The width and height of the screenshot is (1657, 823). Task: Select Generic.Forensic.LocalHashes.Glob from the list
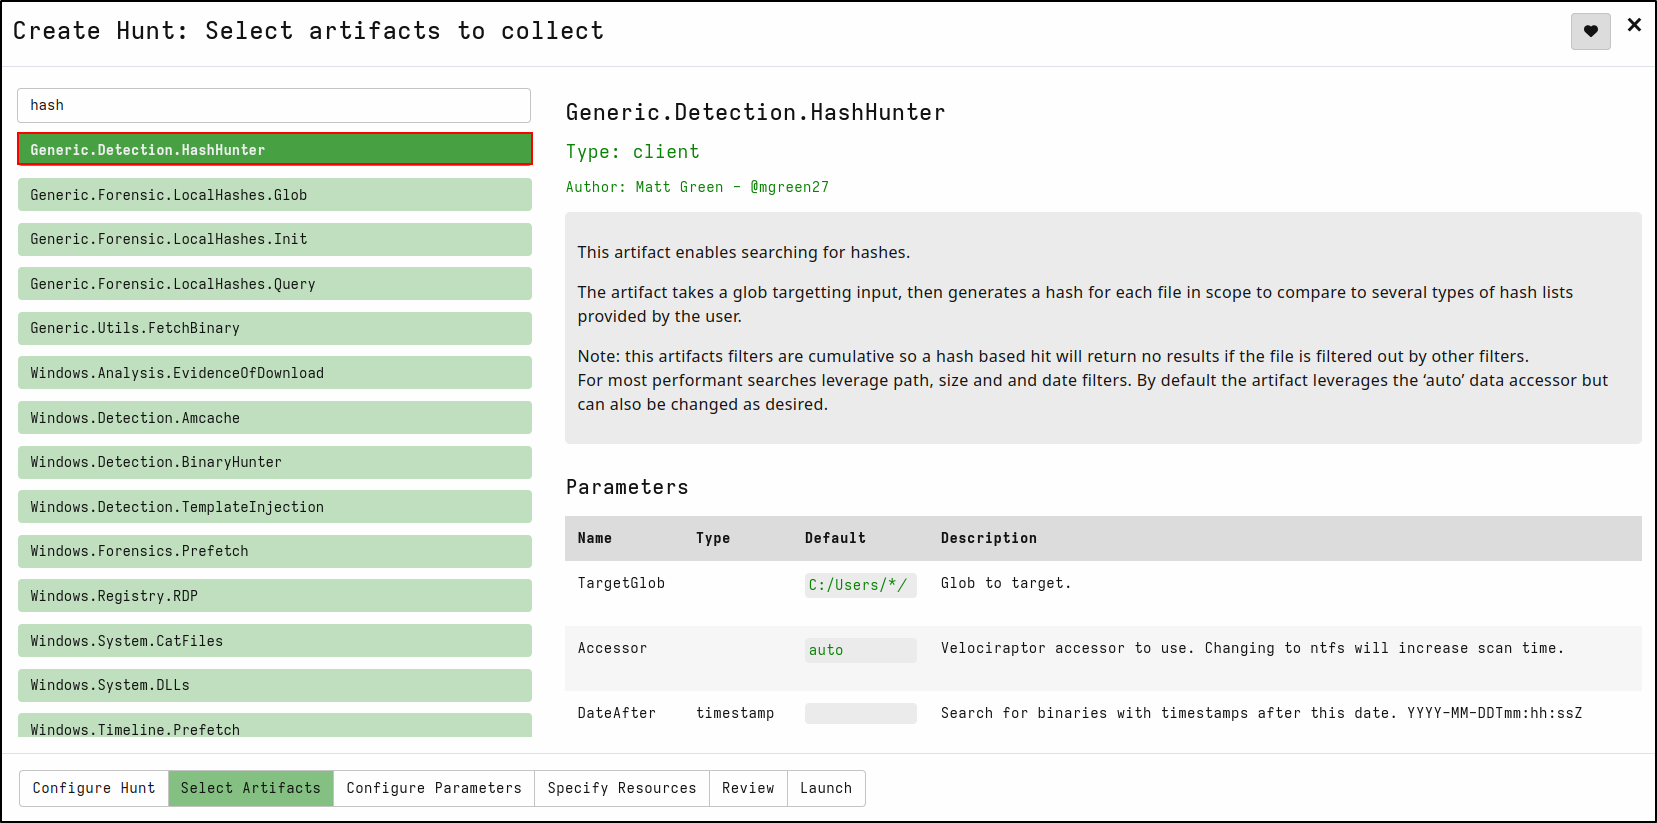(x=274, y=195)
